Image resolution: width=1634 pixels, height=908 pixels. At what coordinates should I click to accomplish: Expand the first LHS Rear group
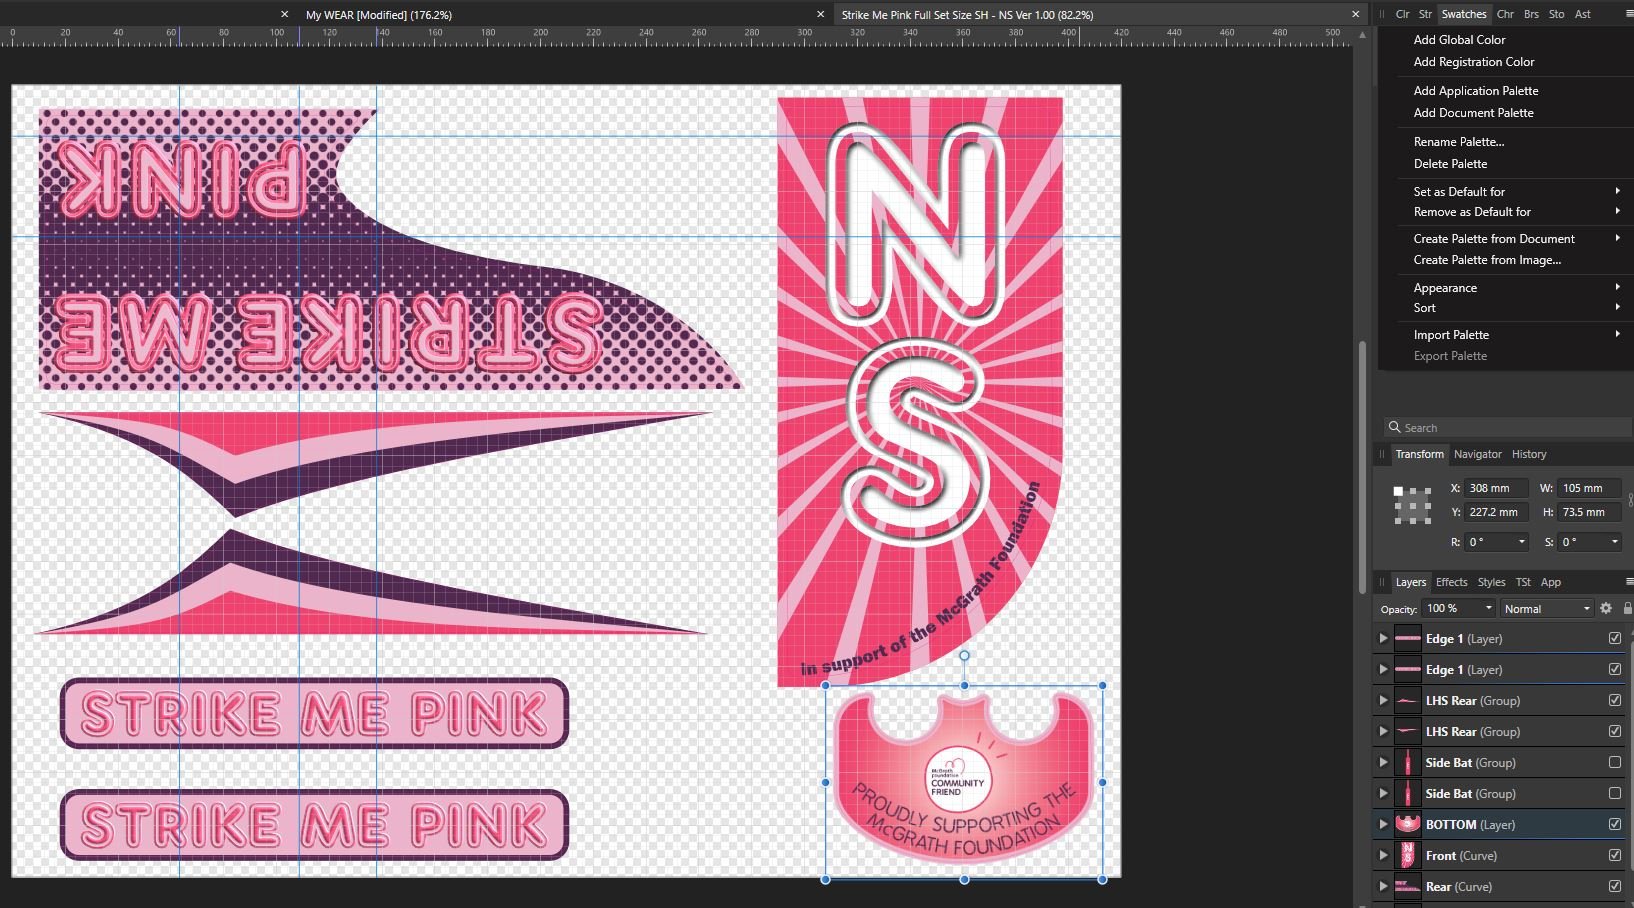click(1383, 700)
